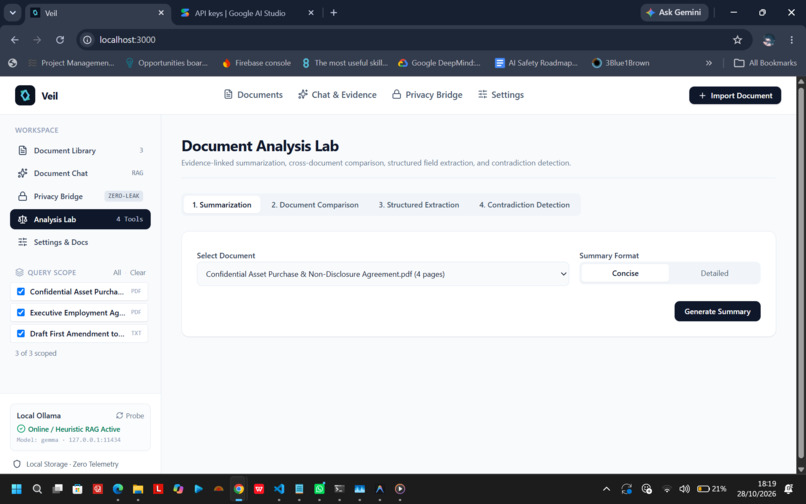The image size is (806, 504).
Task: Uncheck Executive Employment Agreement in query scope
Action: pos(21,313)
